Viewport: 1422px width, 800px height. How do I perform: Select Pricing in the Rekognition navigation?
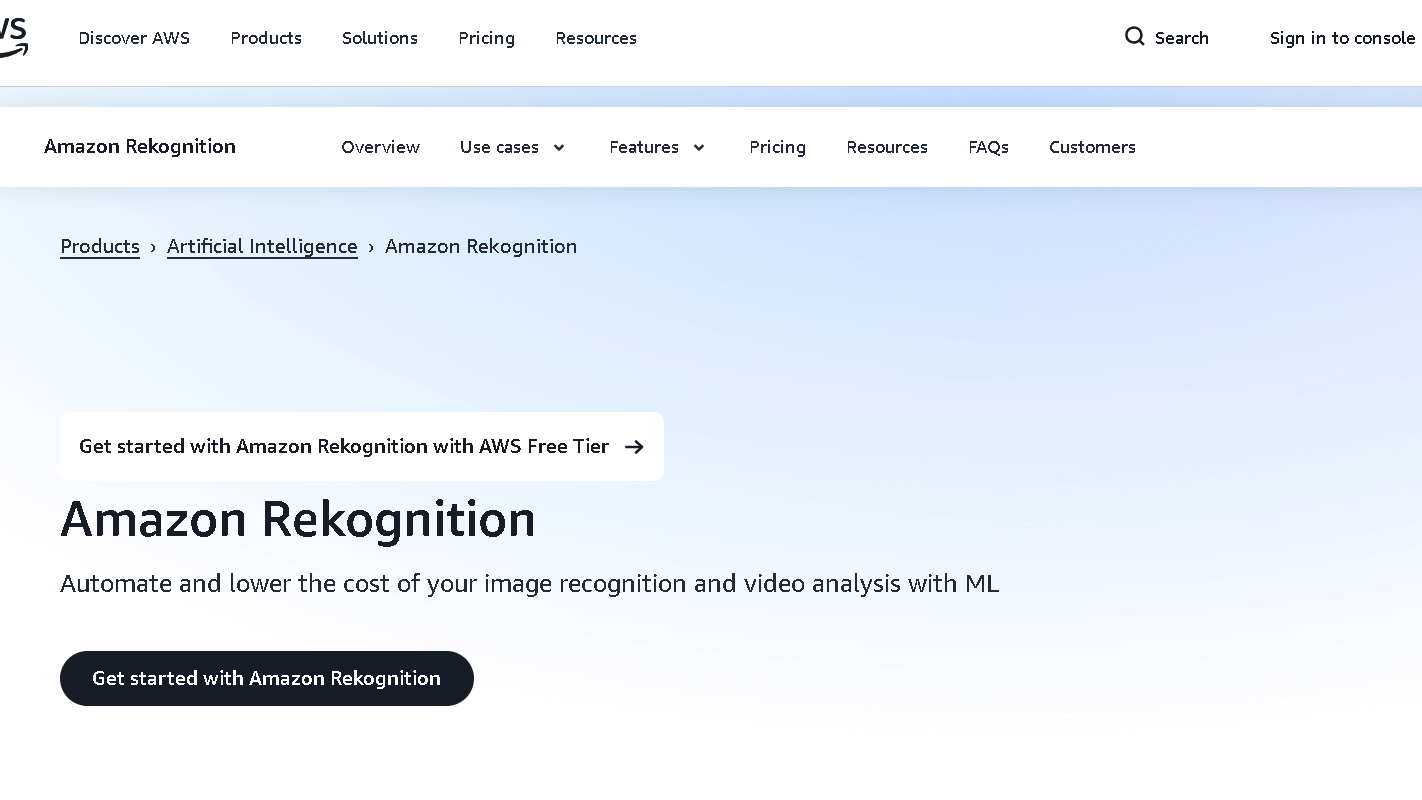777,147
